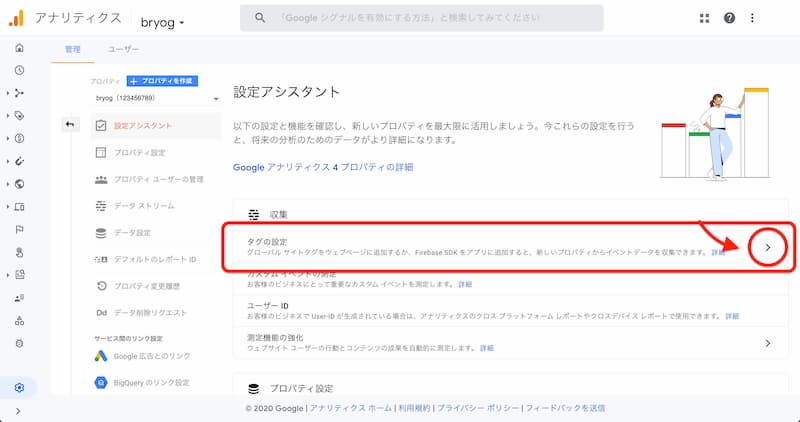The width and height of the screenshot is (800, 422).
Task: Click the Google Analytics logo
Action: [16, 18]
